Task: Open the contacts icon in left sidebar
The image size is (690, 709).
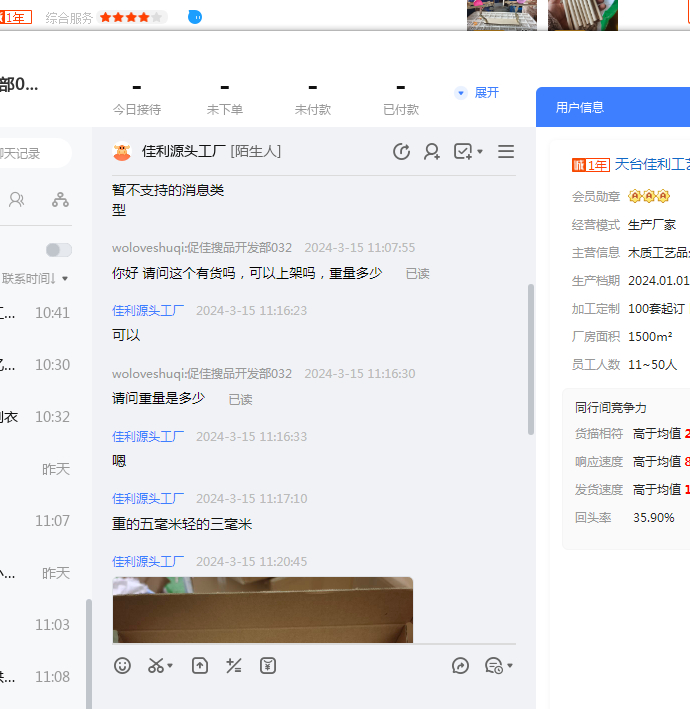Action: (17, 199)
